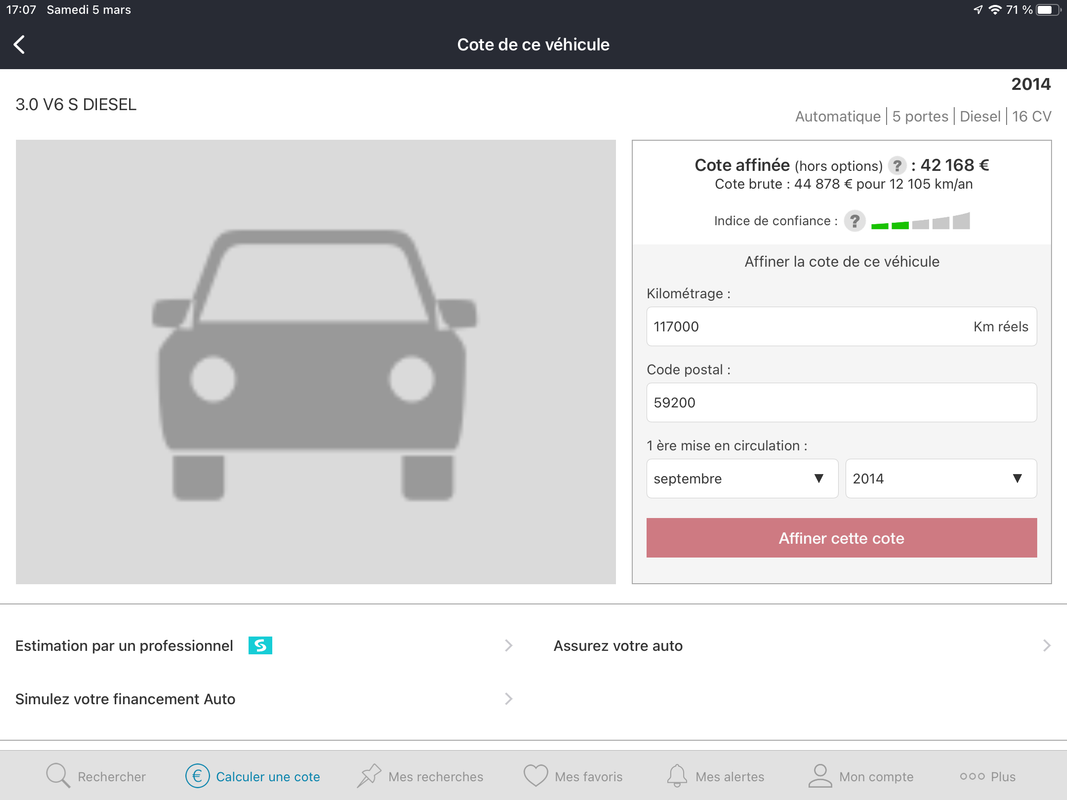Edit the Code postal field showing 59200

click(x=842, y=403)
